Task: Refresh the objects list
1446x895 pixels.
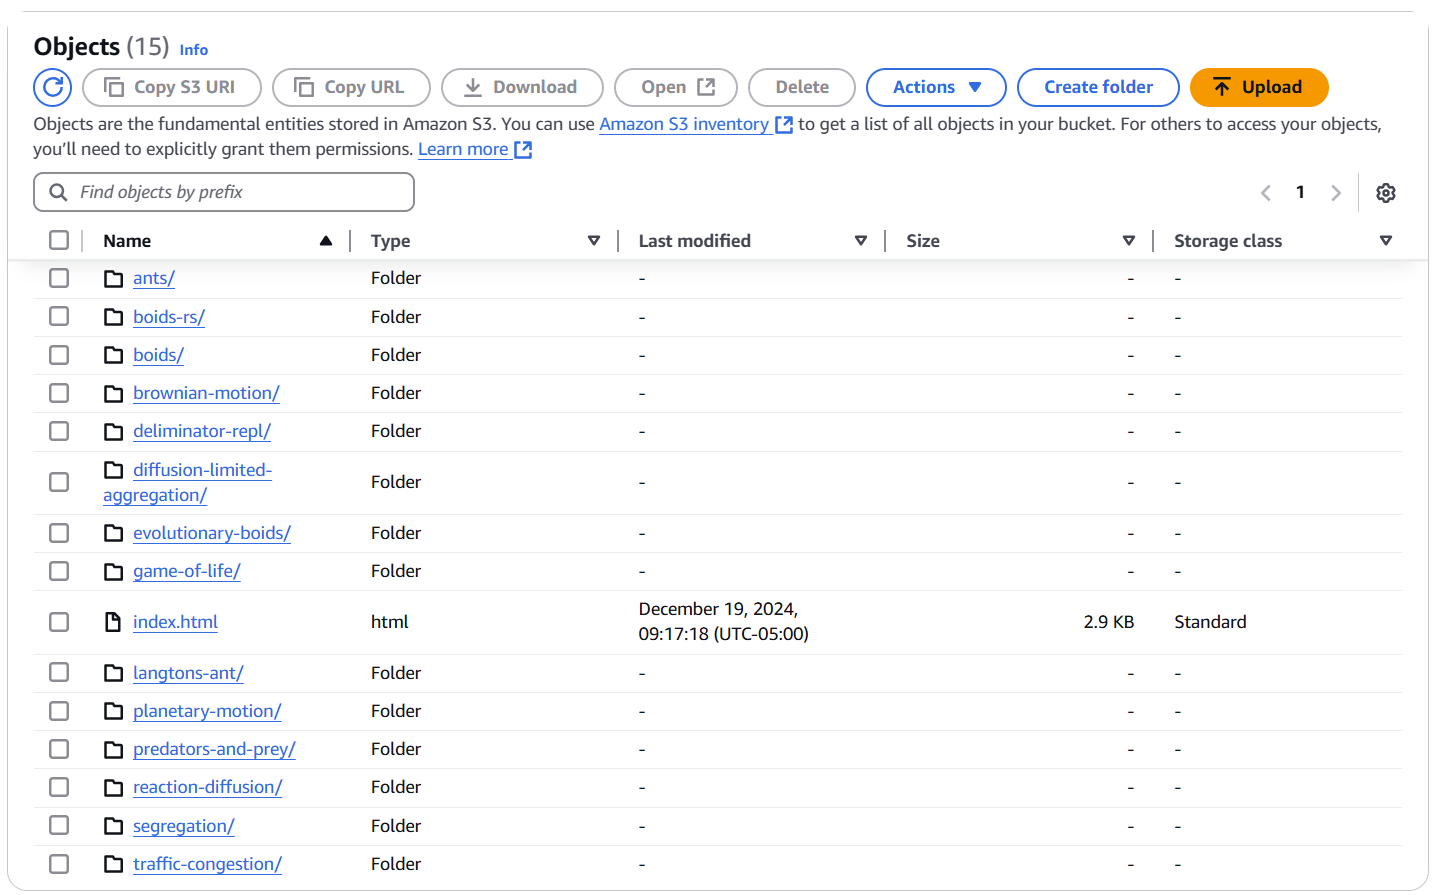Action: (53, 87)
